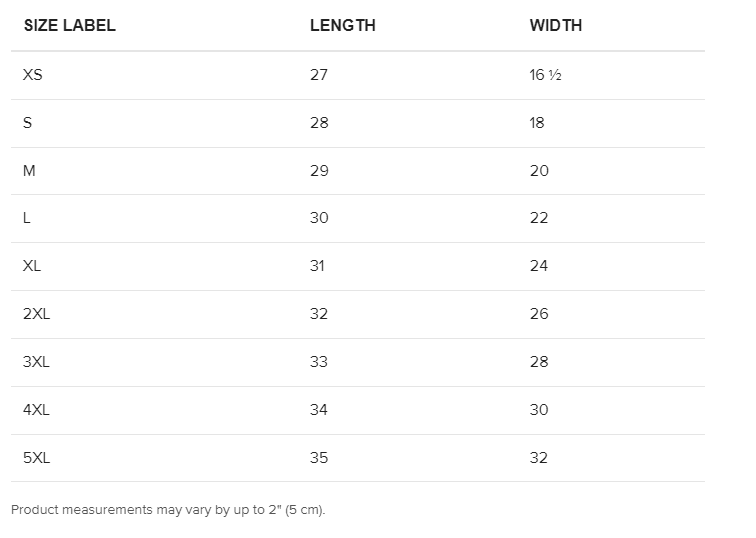Select the XS size row label

point(33,75)
